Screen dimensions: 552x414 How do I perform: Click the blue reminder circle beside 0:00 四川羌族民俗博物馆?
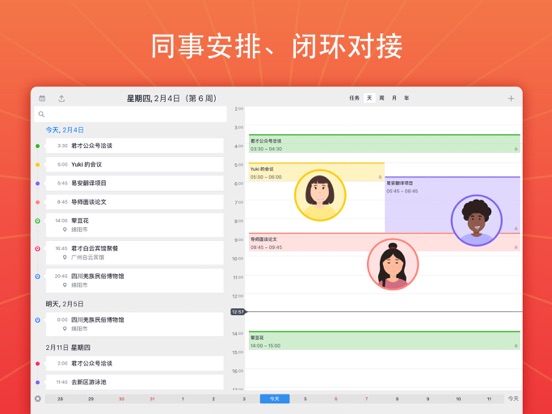coord(38,320)
